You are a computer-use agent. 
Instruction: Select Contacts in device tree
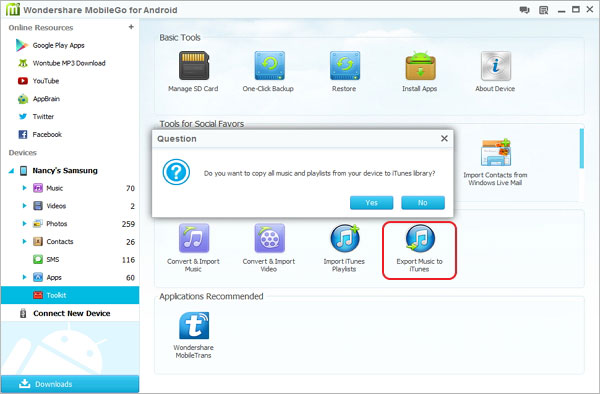pyautogui.click(x=60, y=241)
